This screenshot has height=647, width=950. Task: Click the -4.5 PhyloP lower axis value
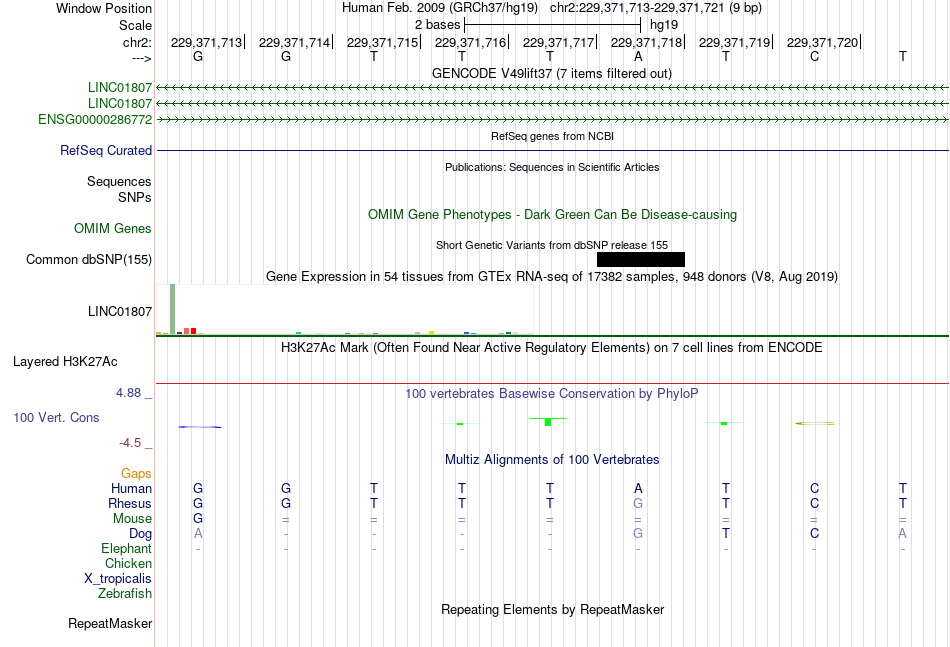(x=130, y=443)
